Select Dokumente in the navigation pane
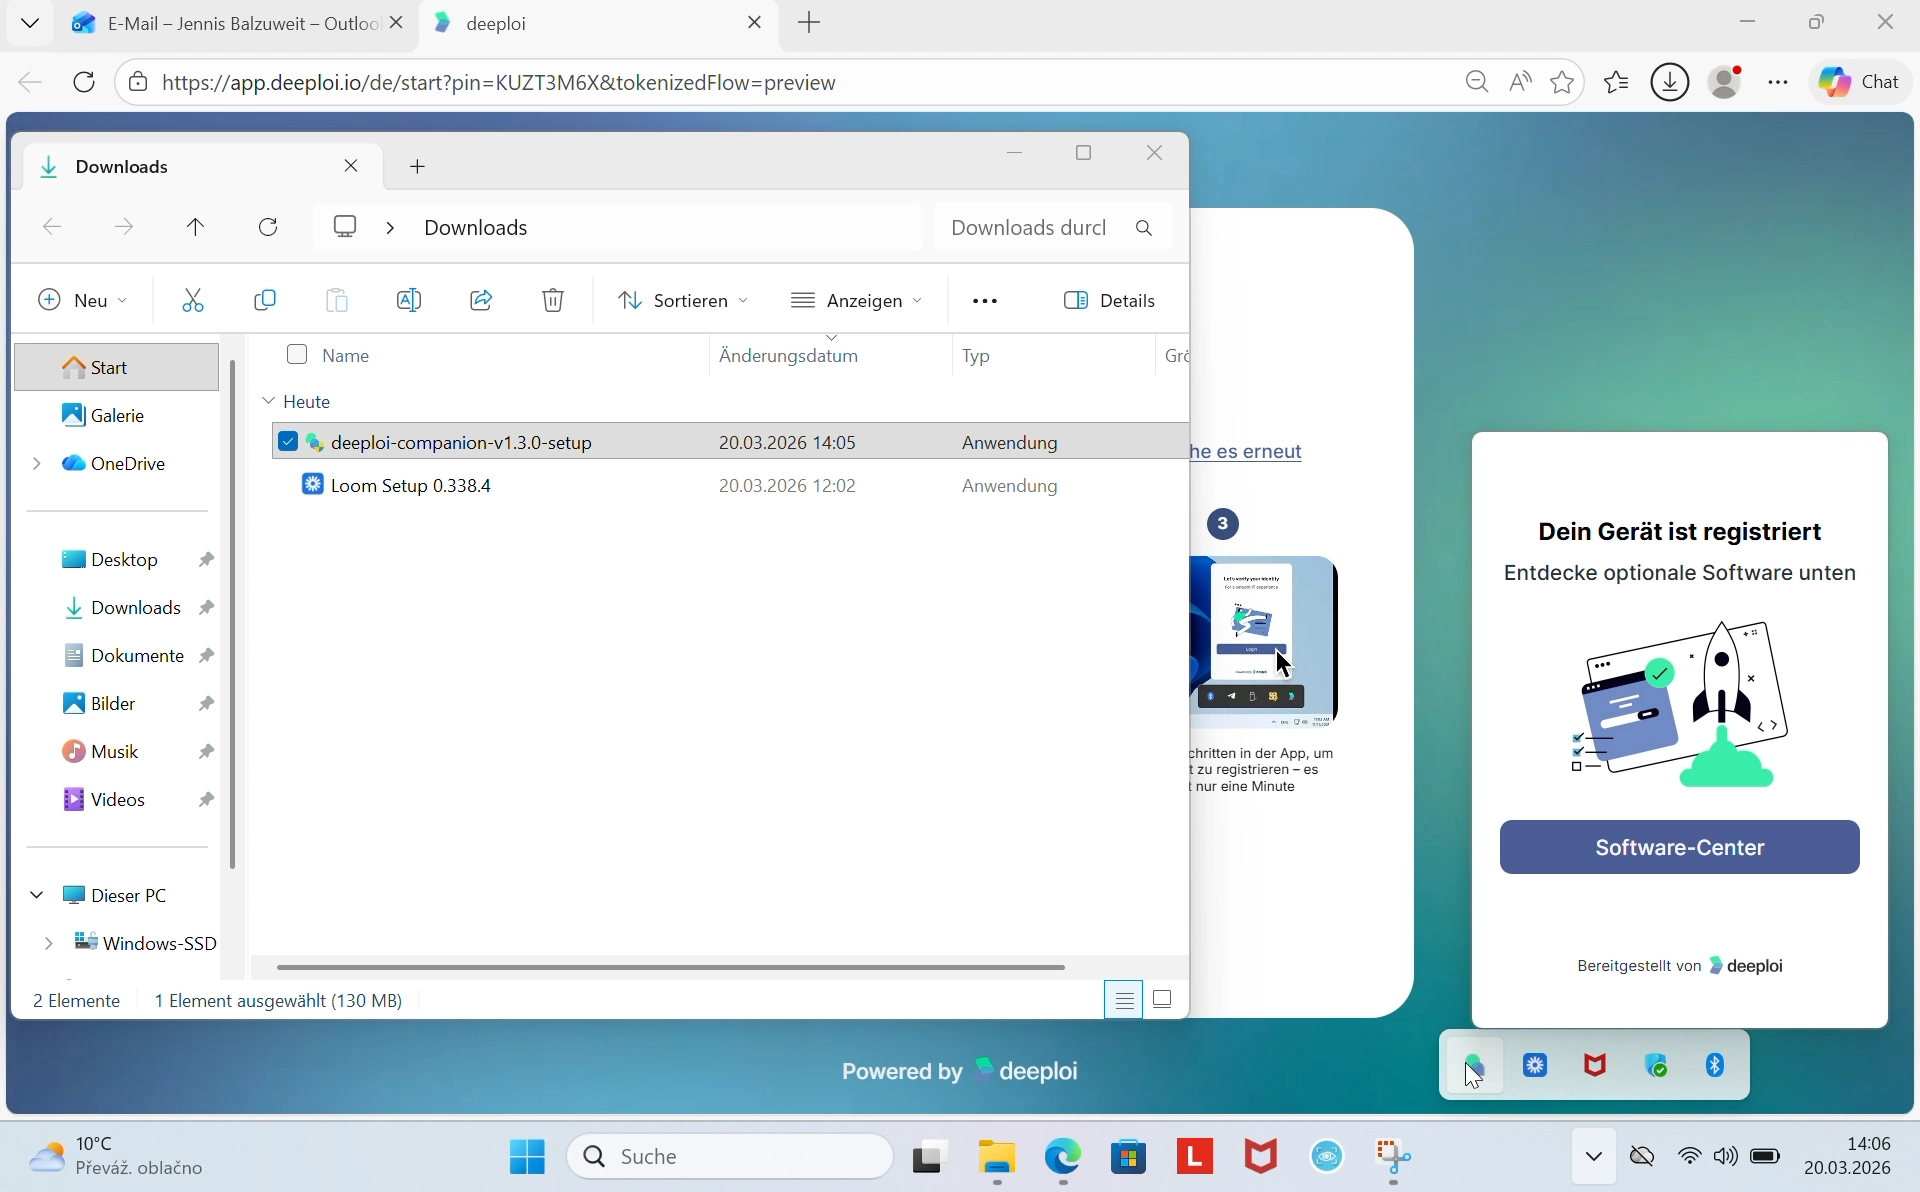 click(x=137, y=656)
